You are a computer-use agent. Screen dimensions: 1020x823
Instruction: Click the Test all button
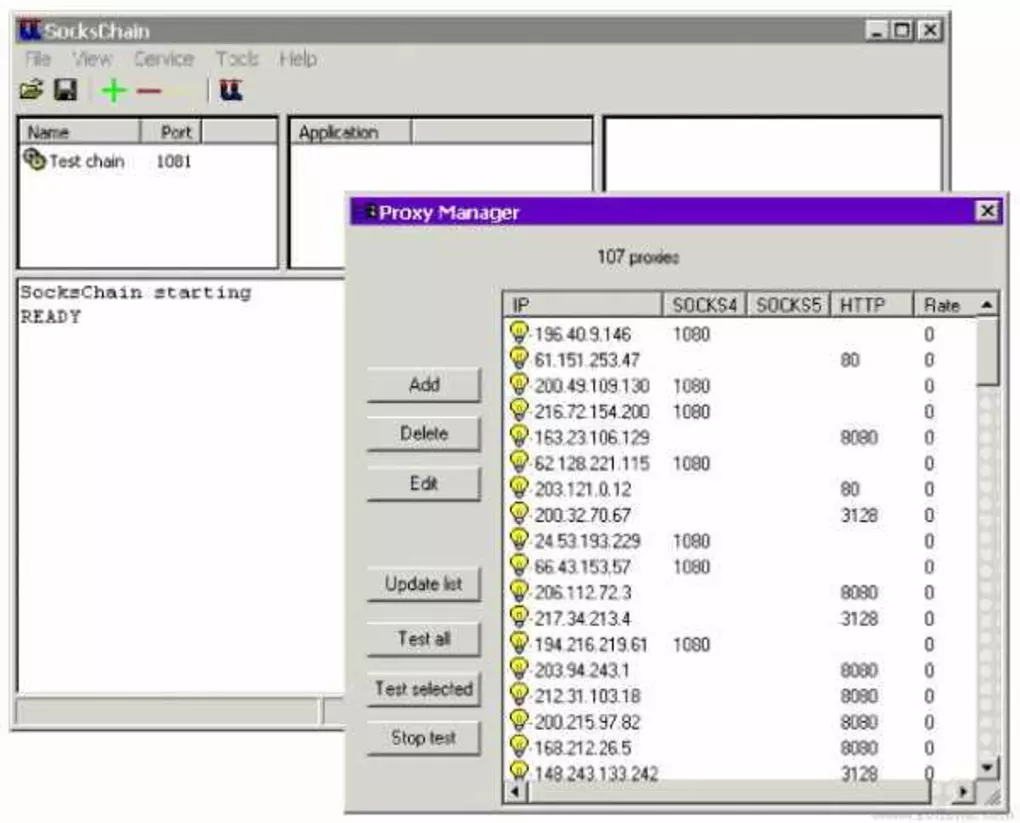pos(423,638)
